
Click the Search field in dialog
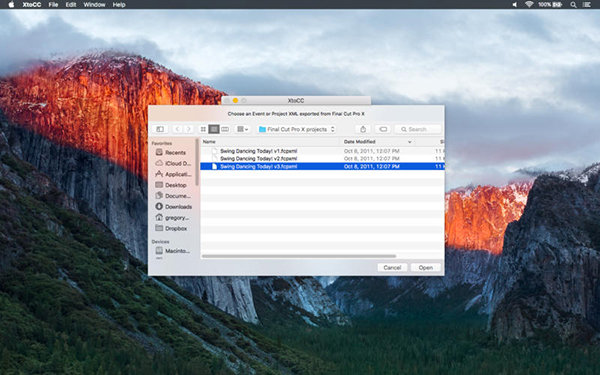418,129
